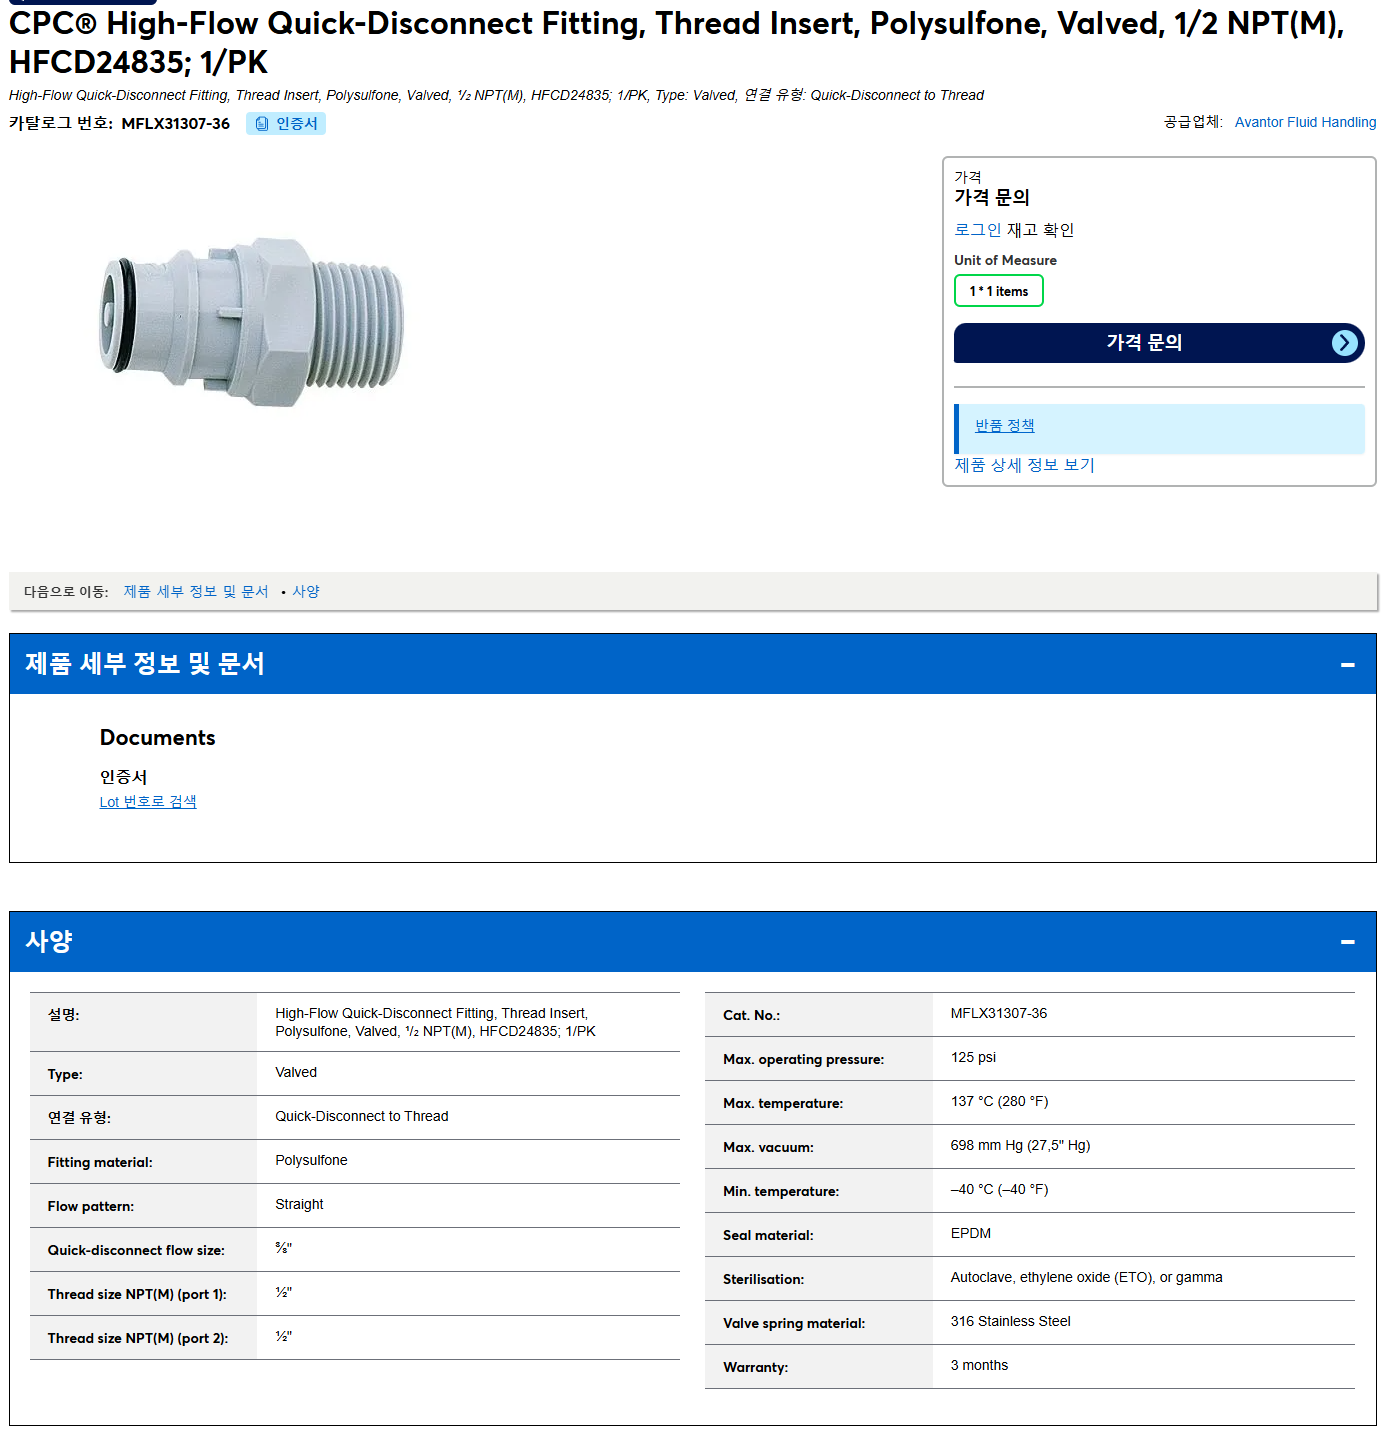This screenshot has height=1446, width=1384.
Task: Click the Quick-disconnect flow size value
Action: [283, 1249]
